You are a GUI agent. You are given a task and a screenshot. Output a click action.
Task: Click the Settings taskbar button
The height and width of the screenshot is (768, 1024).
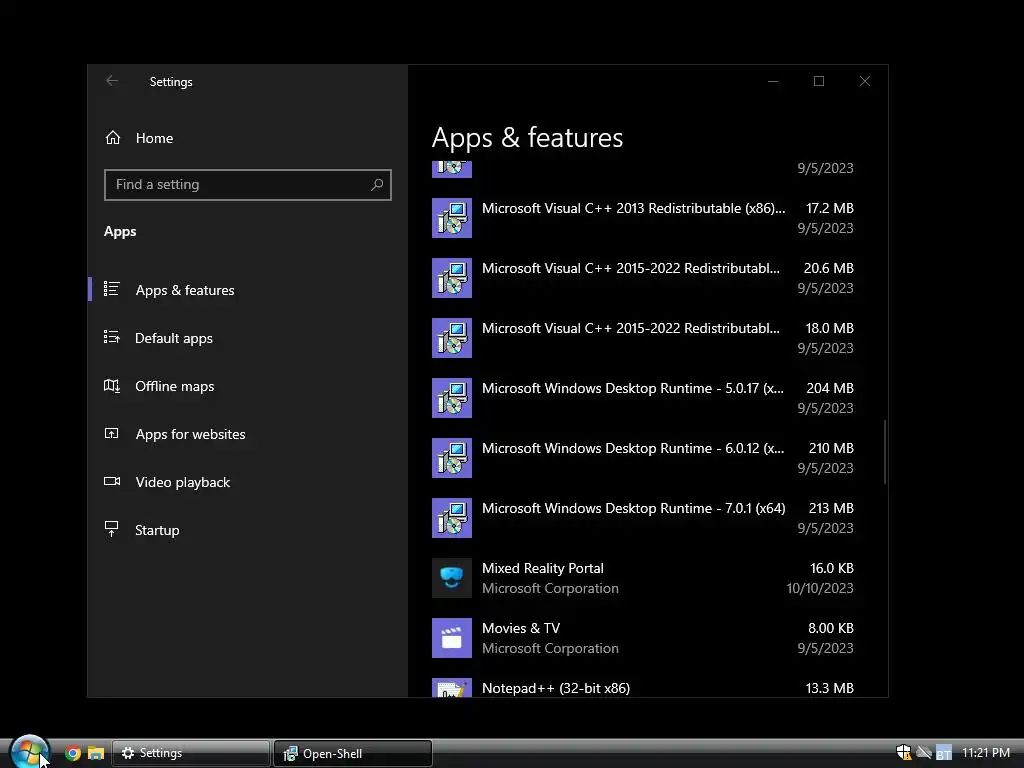pyautogui.click(x=191, y=753)
